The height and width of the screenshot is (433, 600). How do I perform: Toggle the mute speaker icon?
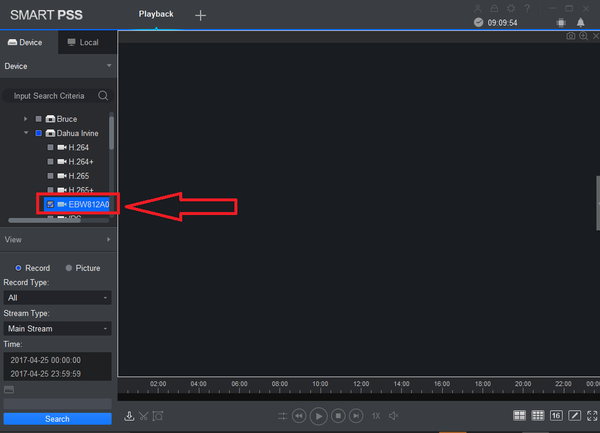click(394, 416)
